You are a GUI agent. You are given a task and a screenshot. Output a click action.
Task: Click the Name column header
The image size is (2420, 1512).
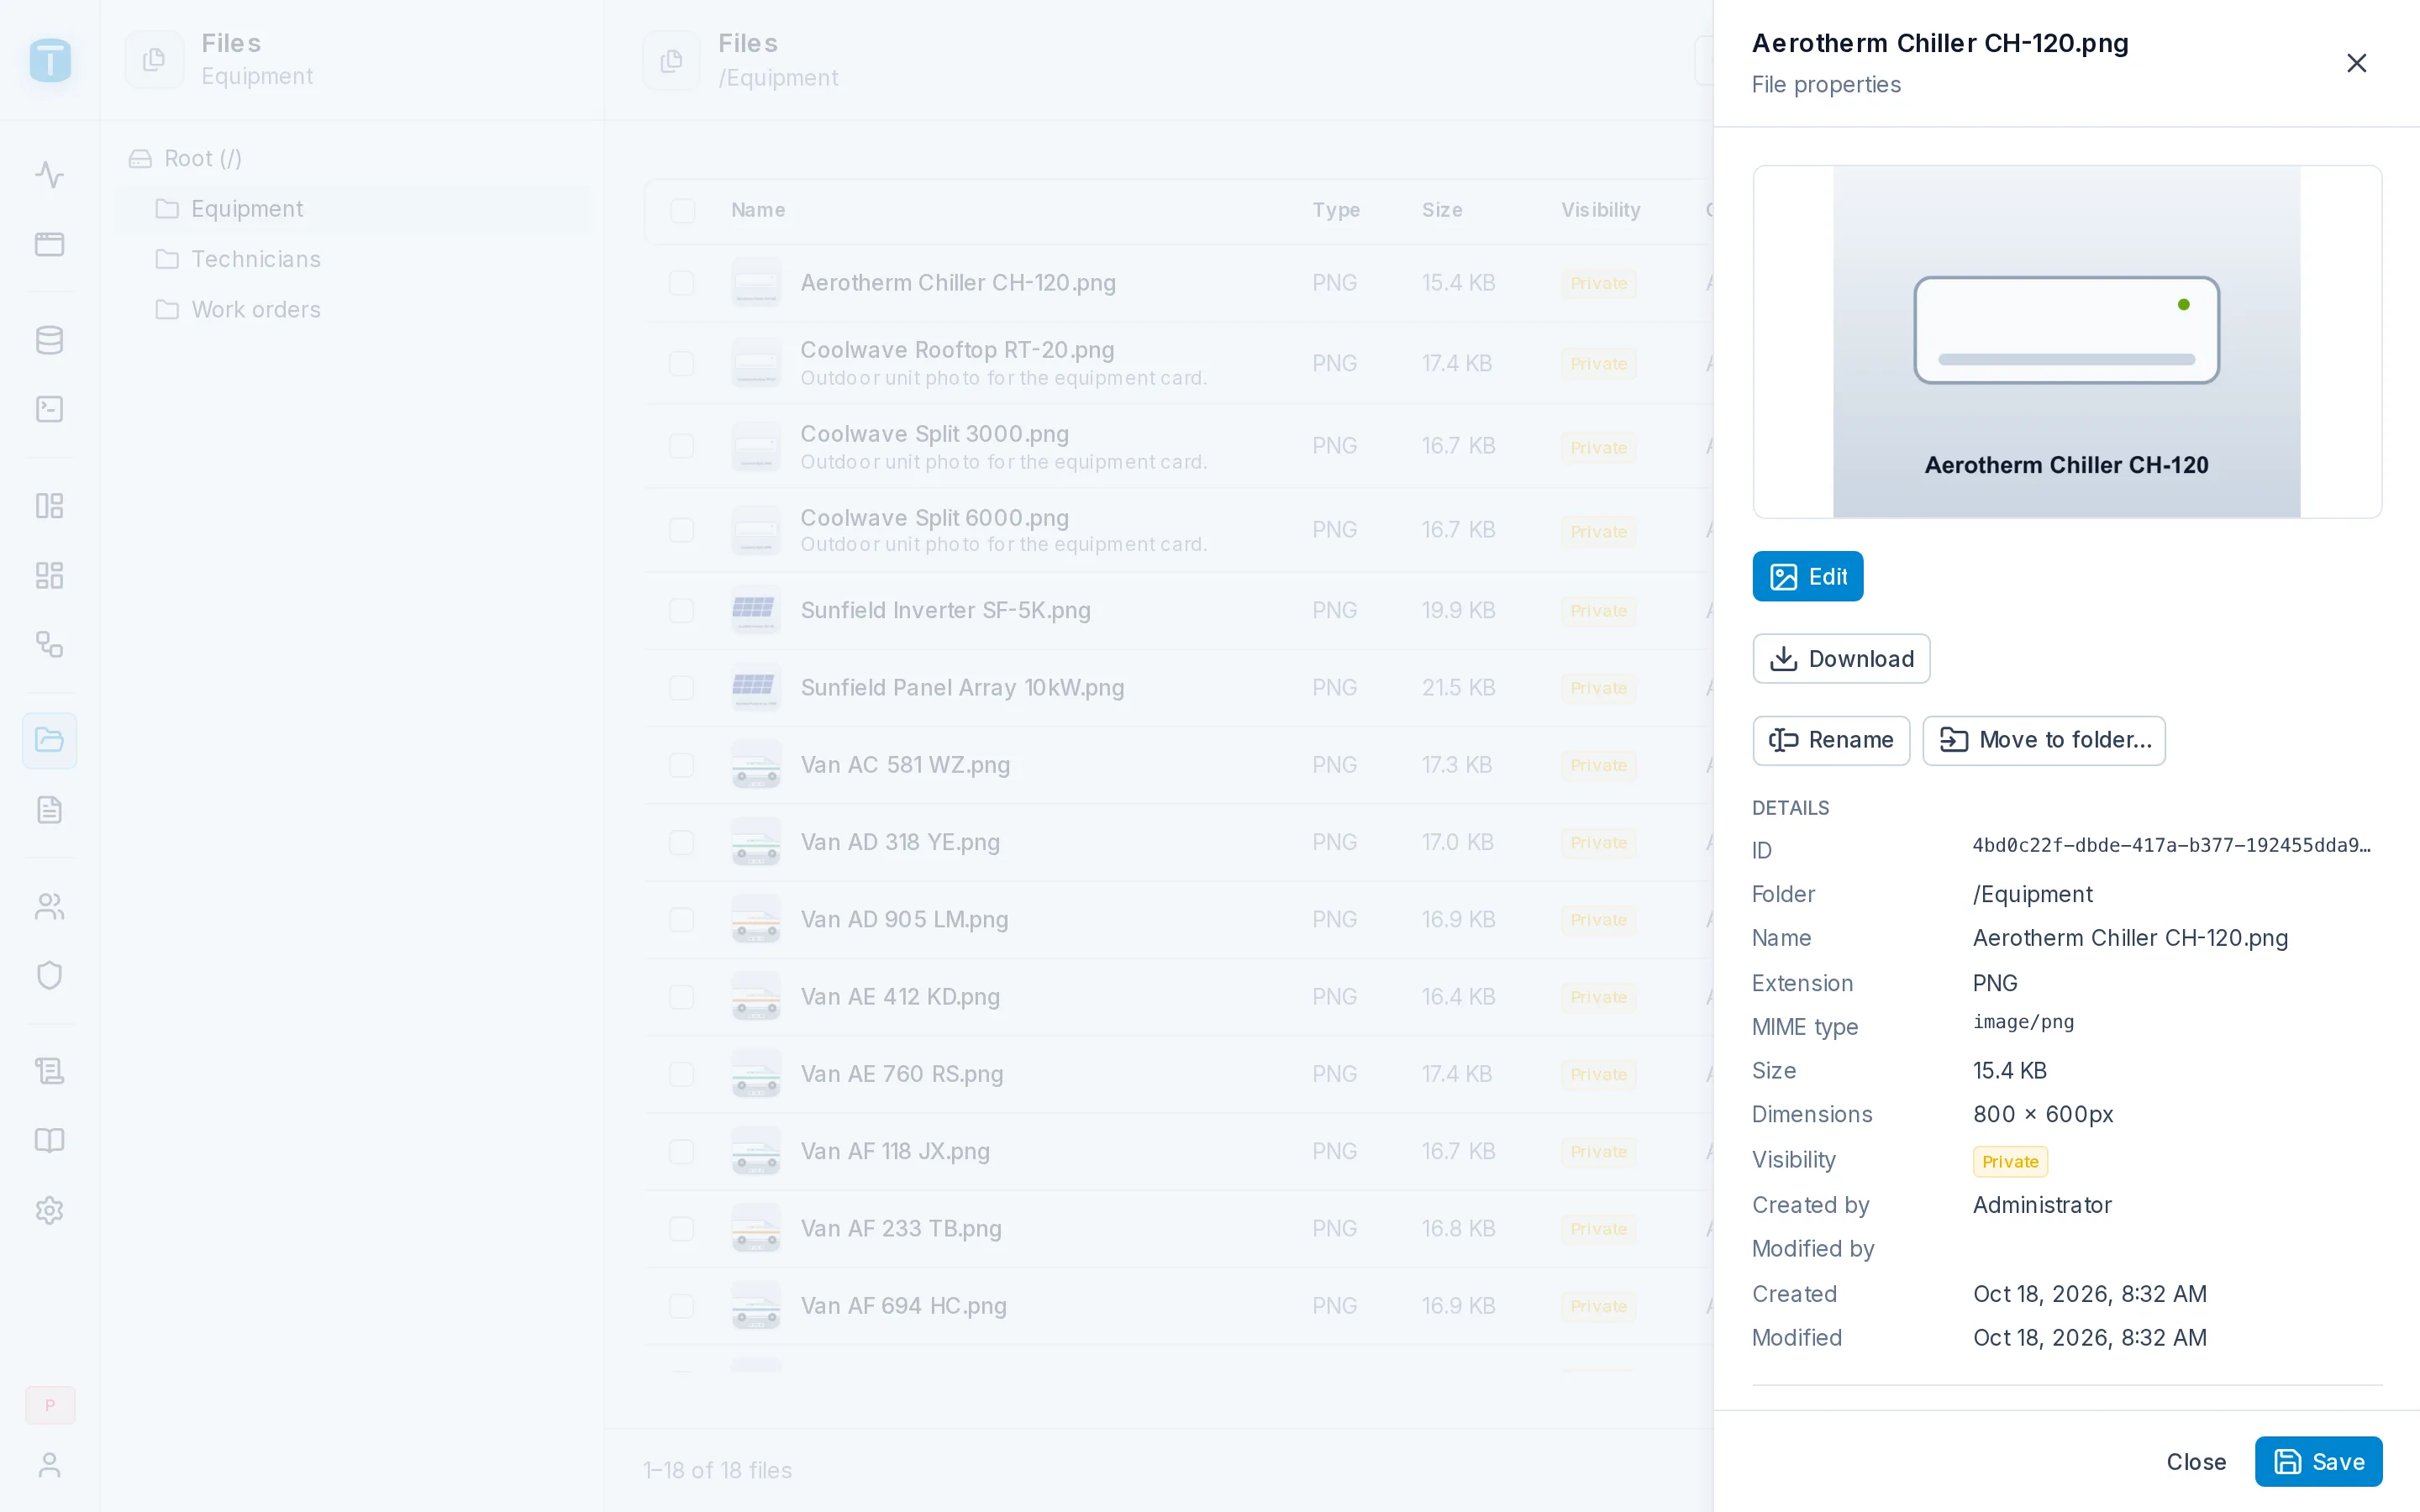click(x=758, y=210)
